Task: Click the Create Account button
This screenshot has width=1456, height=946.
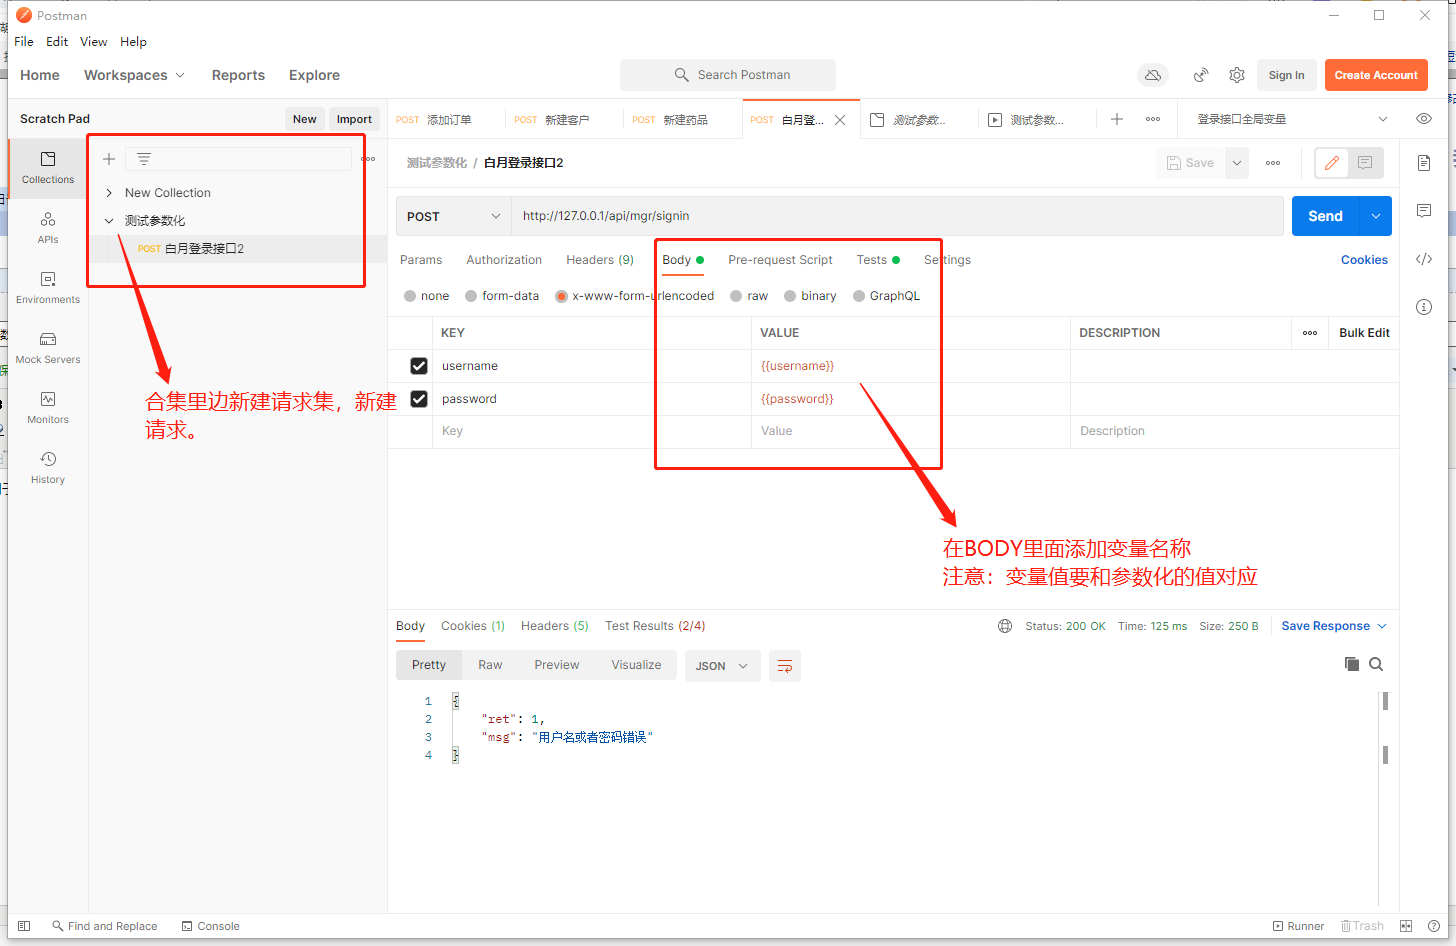Action: click(x=1376, y=75)
